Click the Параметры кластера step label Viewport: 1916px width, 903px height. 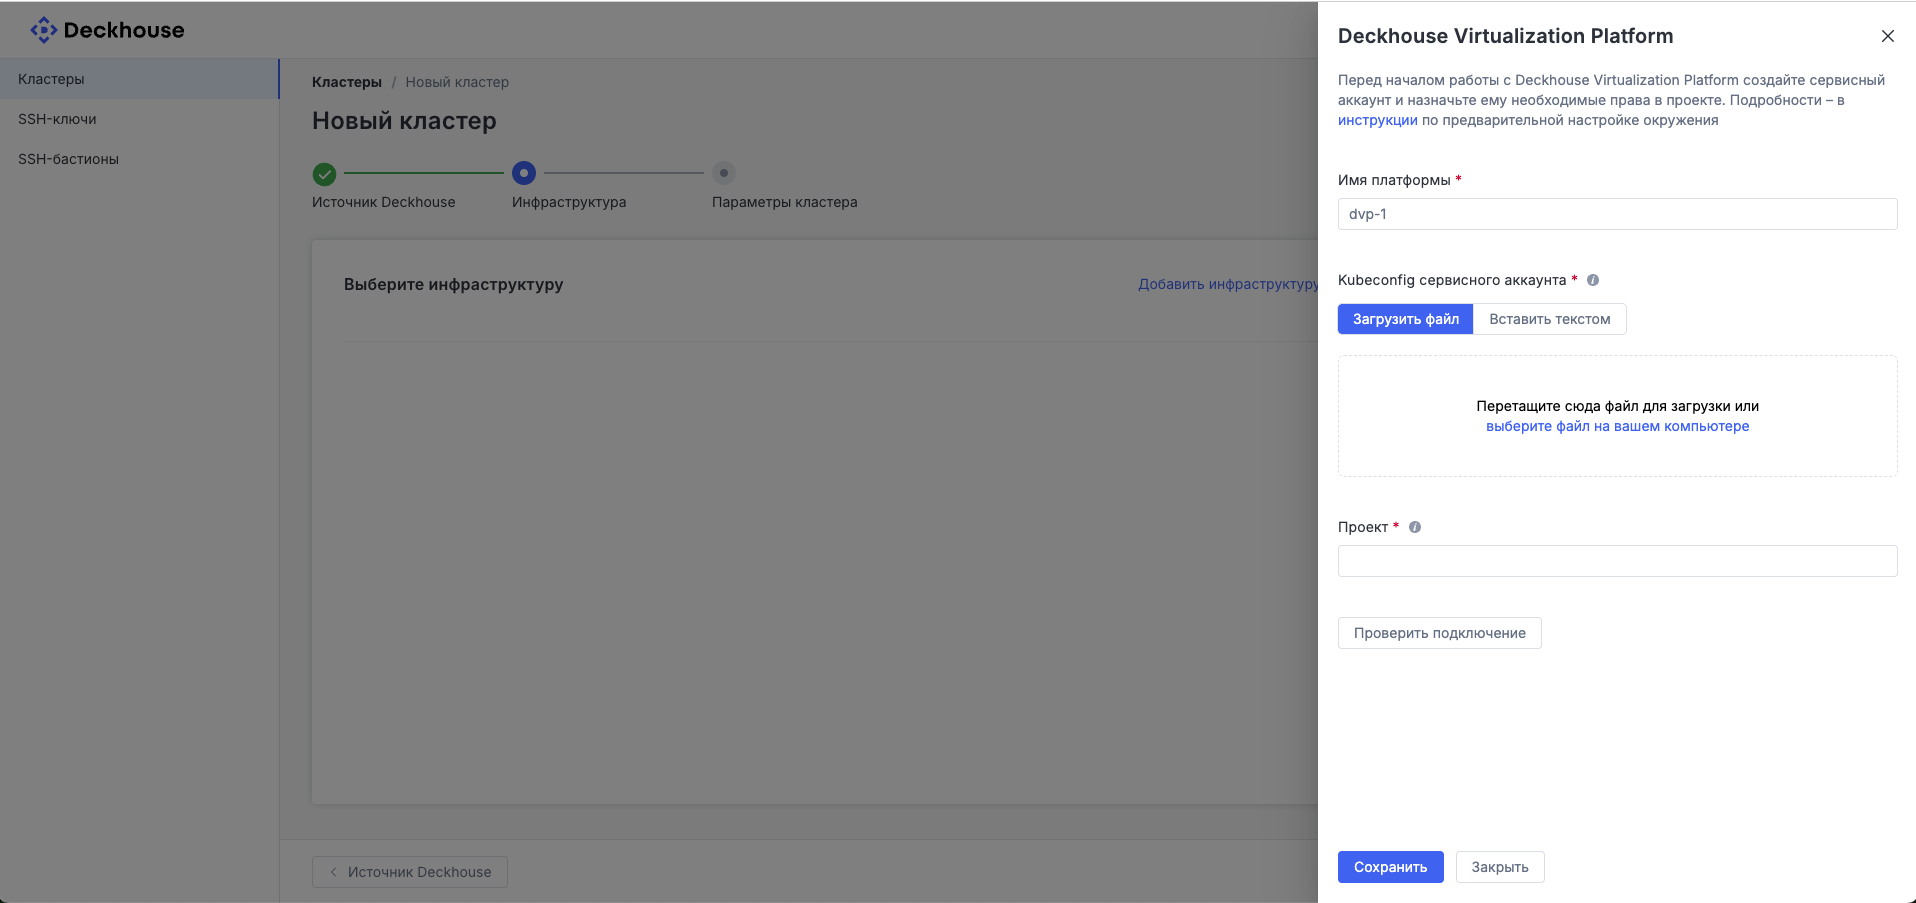(785, 202)
